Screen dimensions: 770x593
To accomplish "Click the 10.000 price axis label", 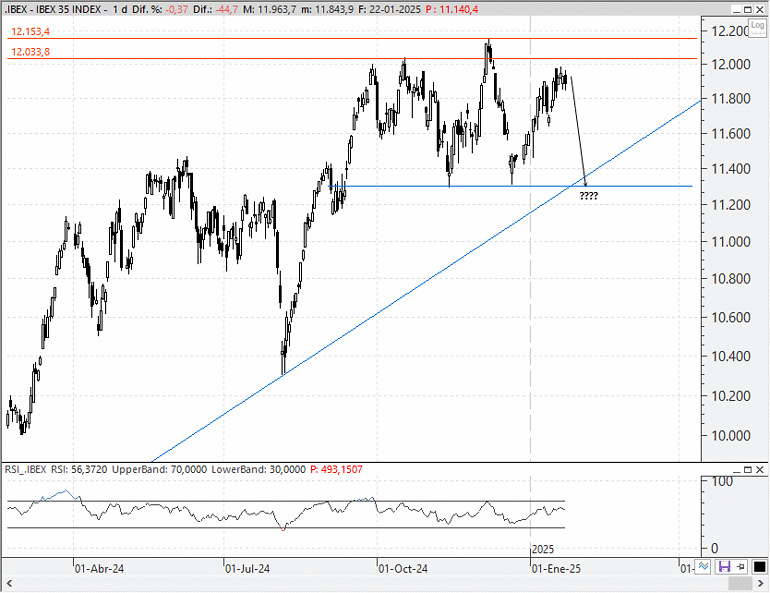I will click(731, 435).
